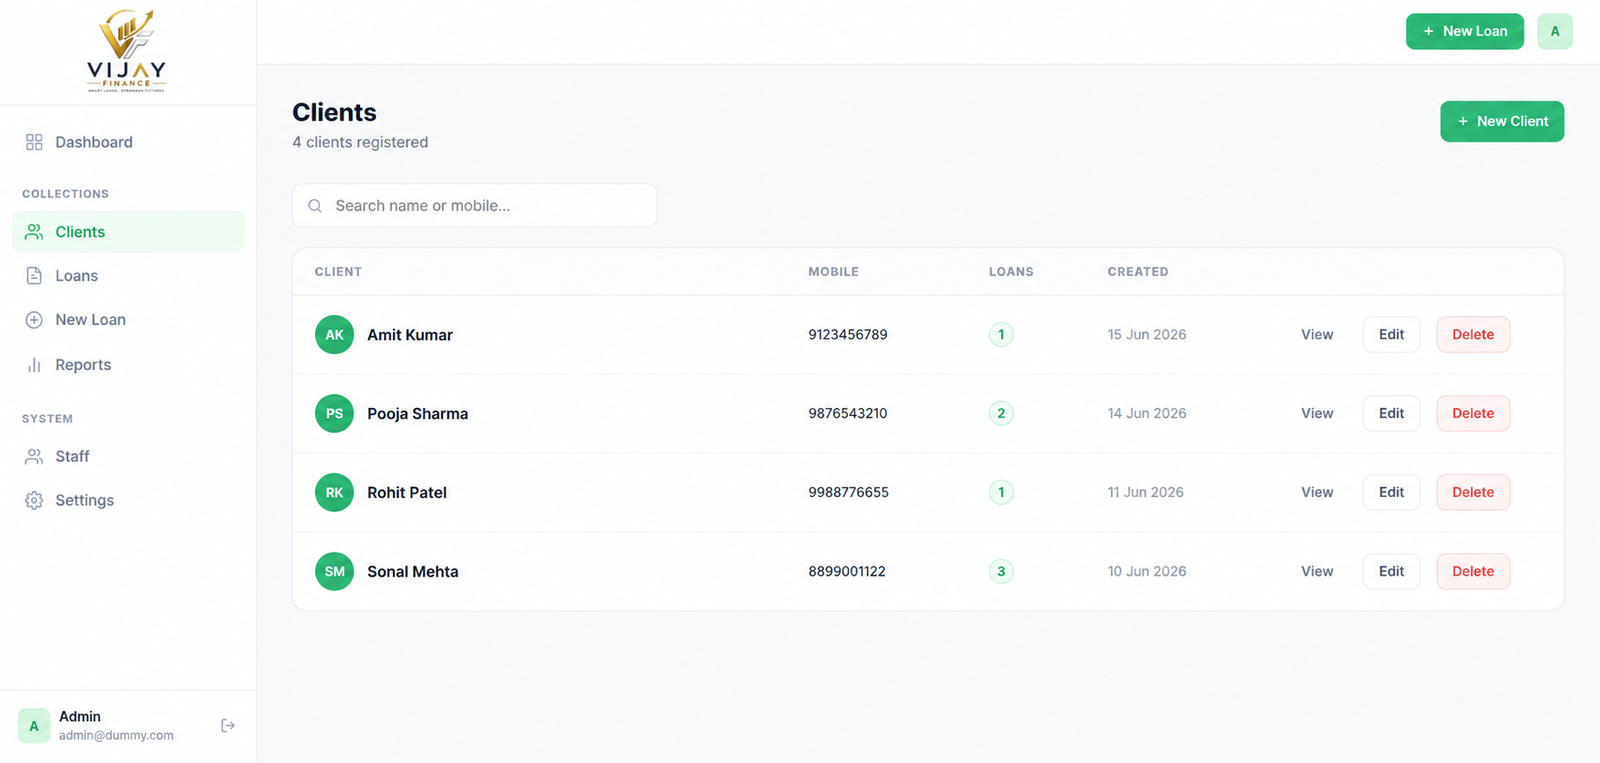Screen dimensions: 1600x763
Task: View Amit Kumar's details
Action: click(x=1317, y=334)
